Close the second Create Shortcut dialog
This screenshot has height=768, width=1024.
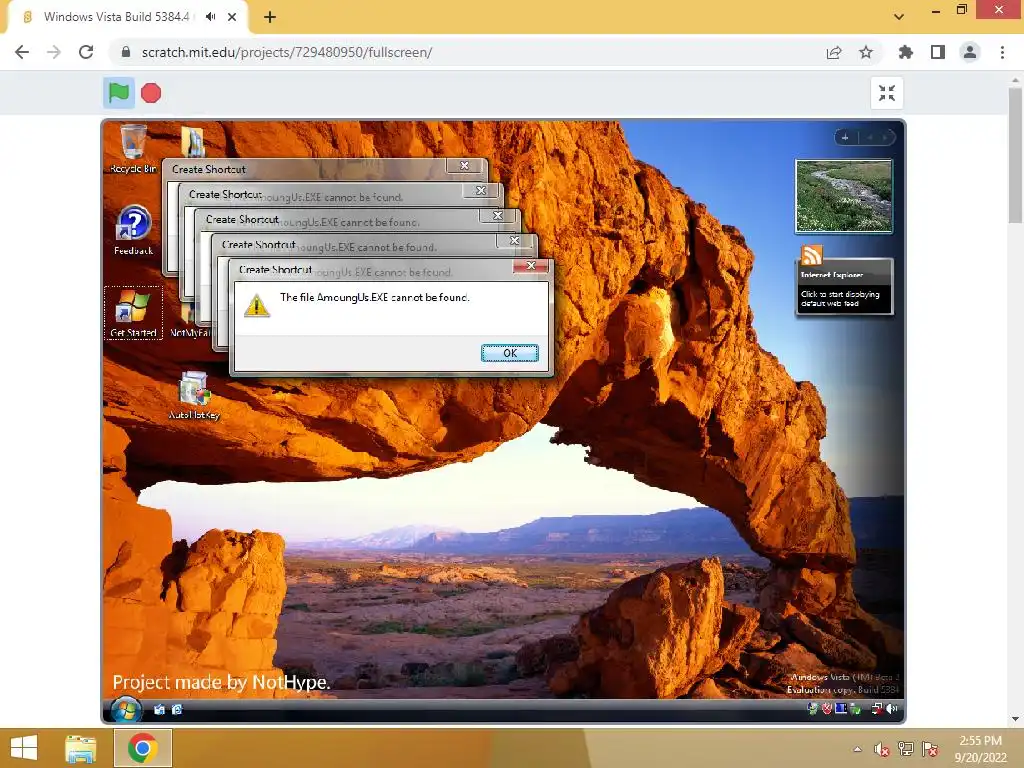tap(515, 241)
